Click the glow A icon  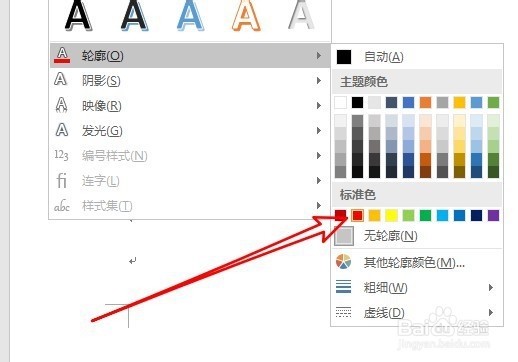[62, 130]
